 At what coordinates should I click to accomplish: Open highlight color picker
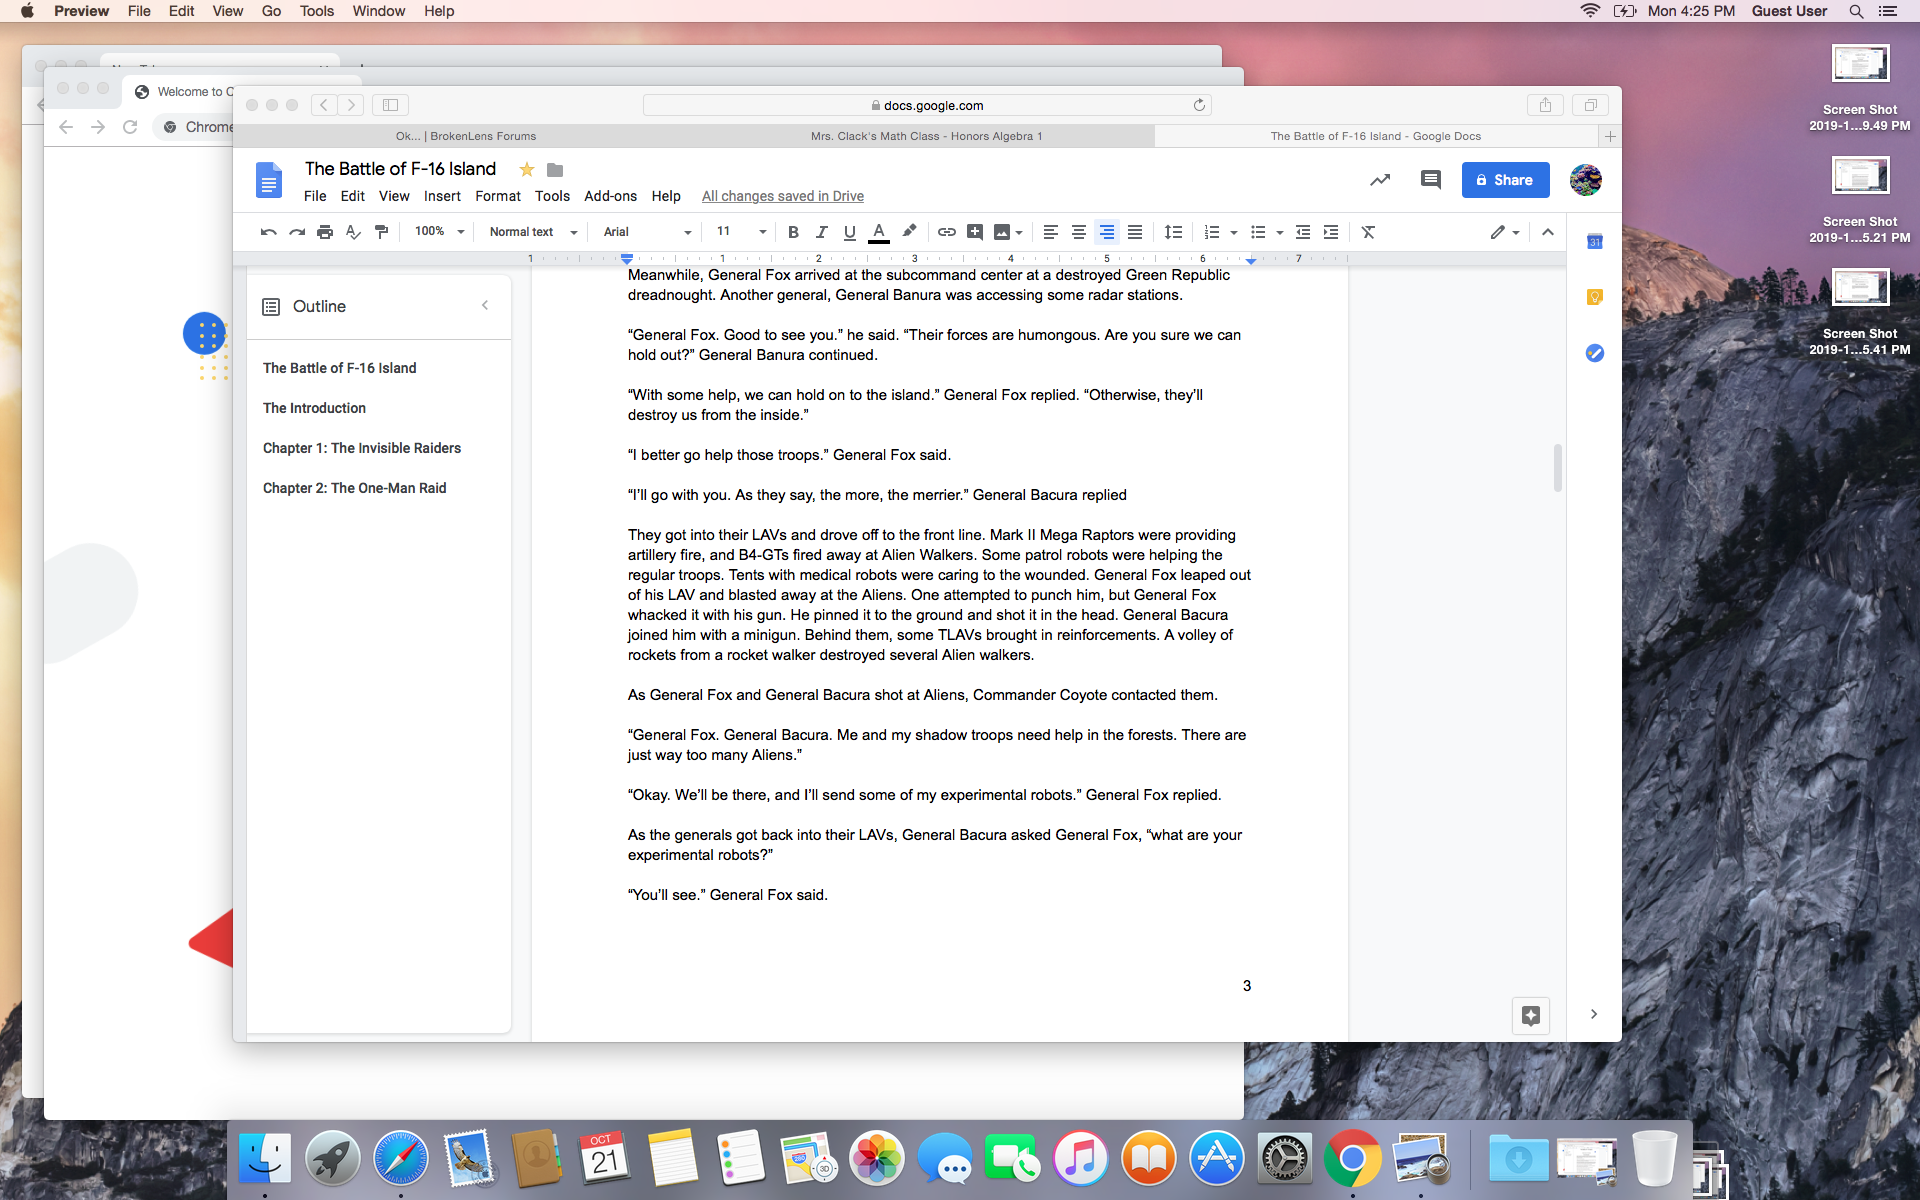[x=908, y=232]
